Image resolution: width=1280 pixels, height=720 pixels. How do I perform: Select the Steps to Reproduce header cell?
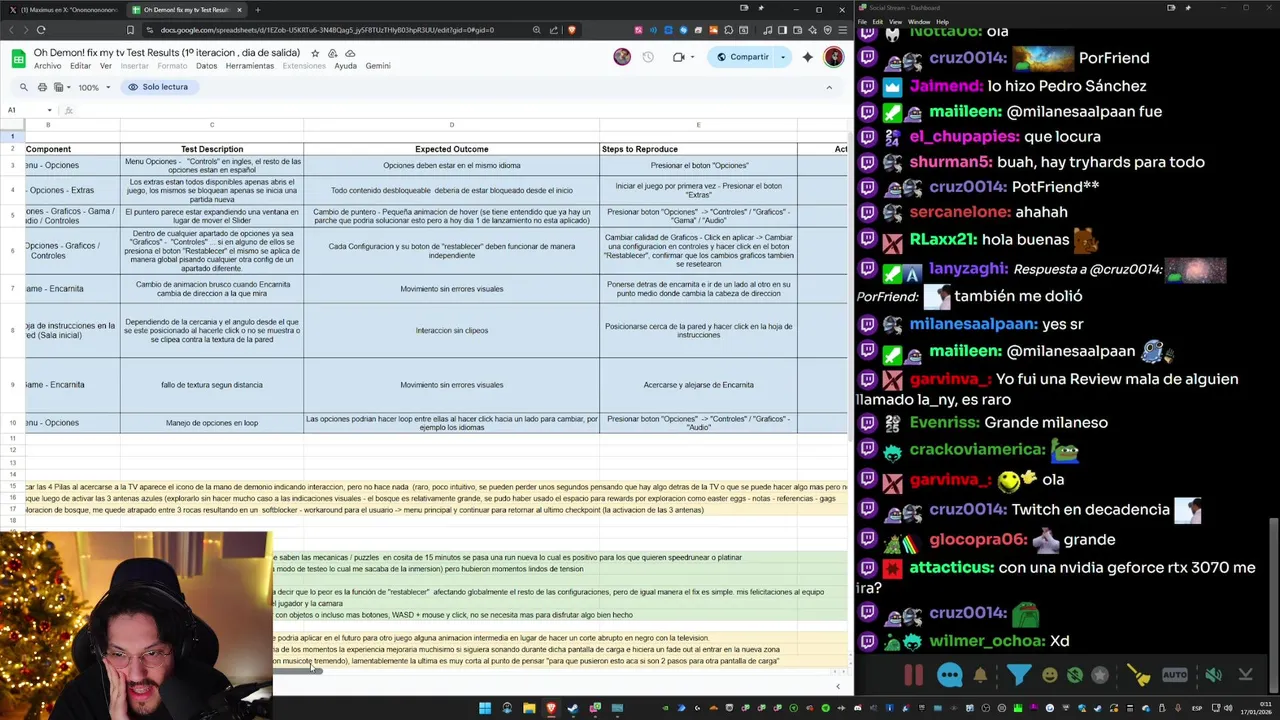[698, 149]
